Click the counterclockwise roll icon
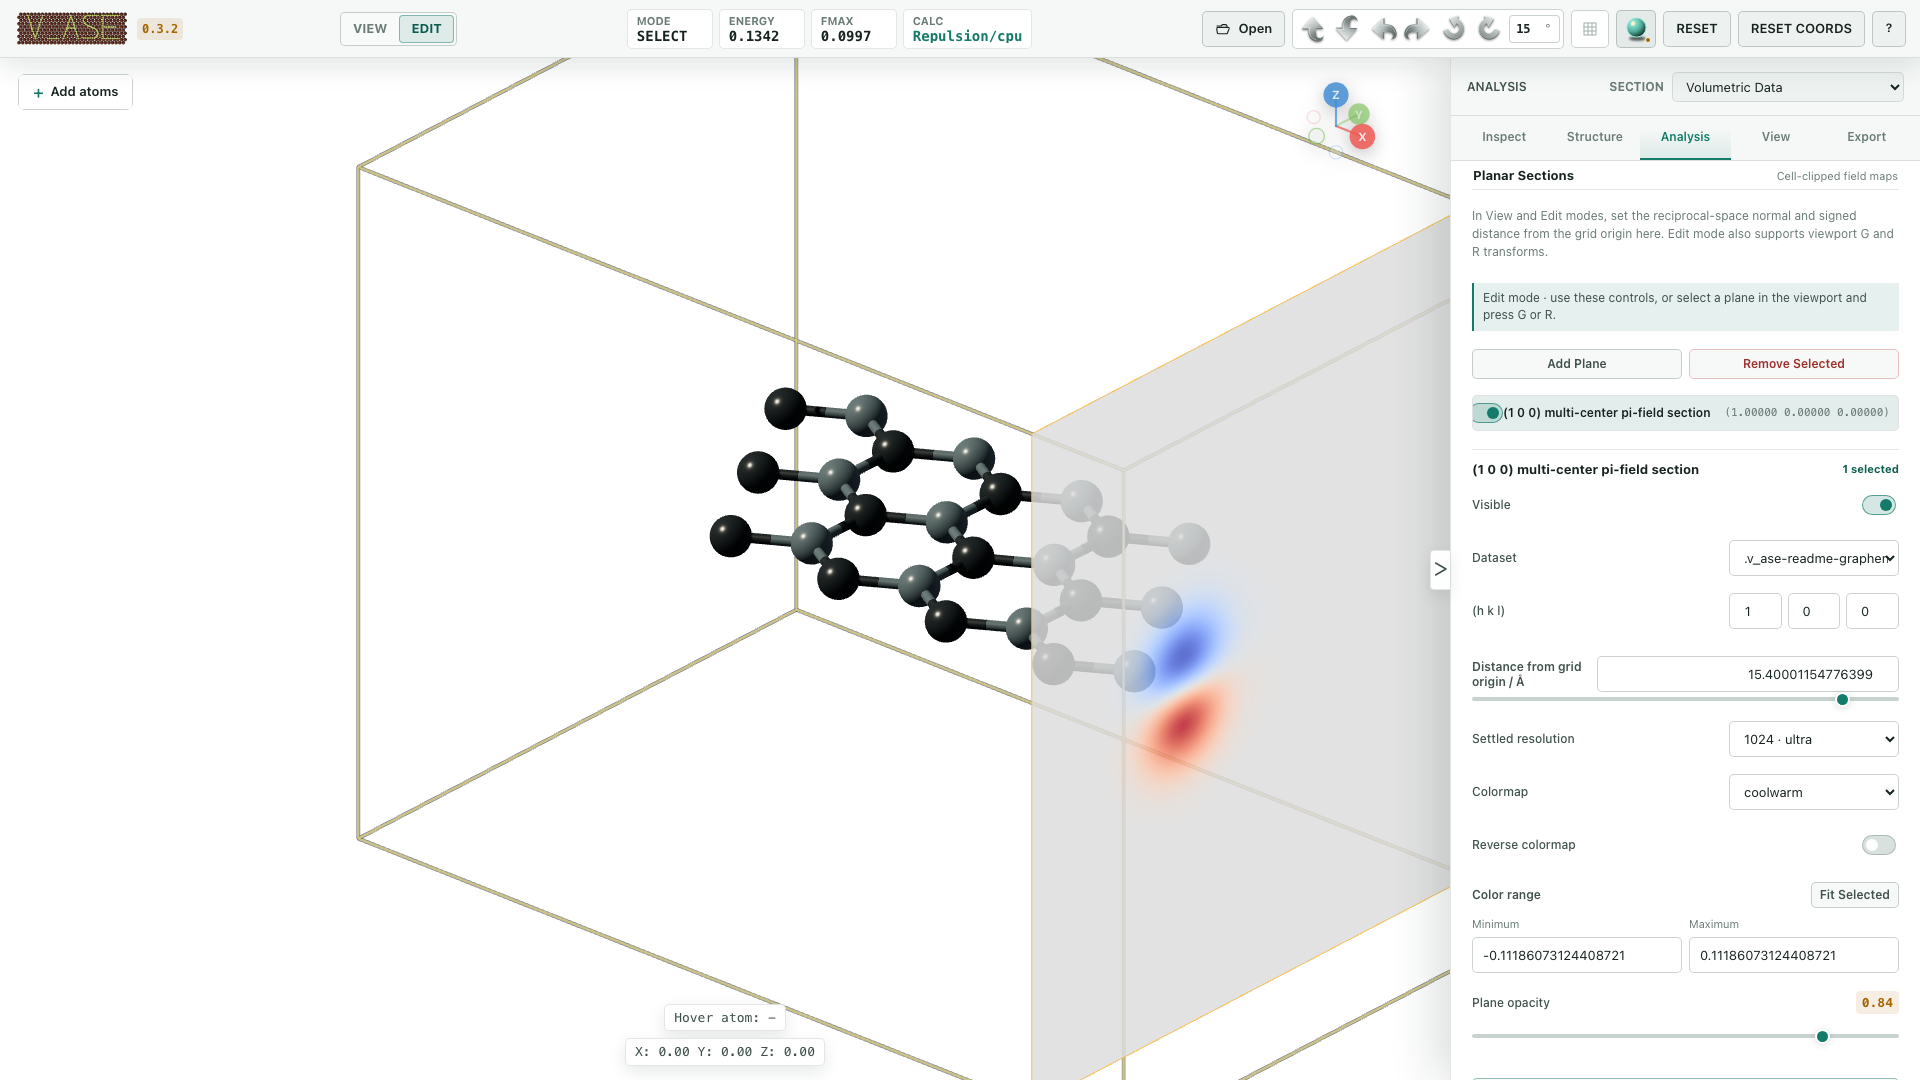 [x=1454, y=29]
